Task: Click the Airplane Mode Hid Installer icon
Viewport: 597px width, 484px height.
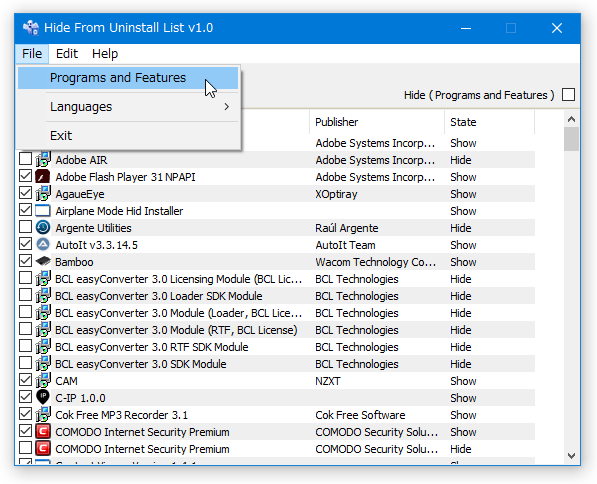Action: pos(43,211)
